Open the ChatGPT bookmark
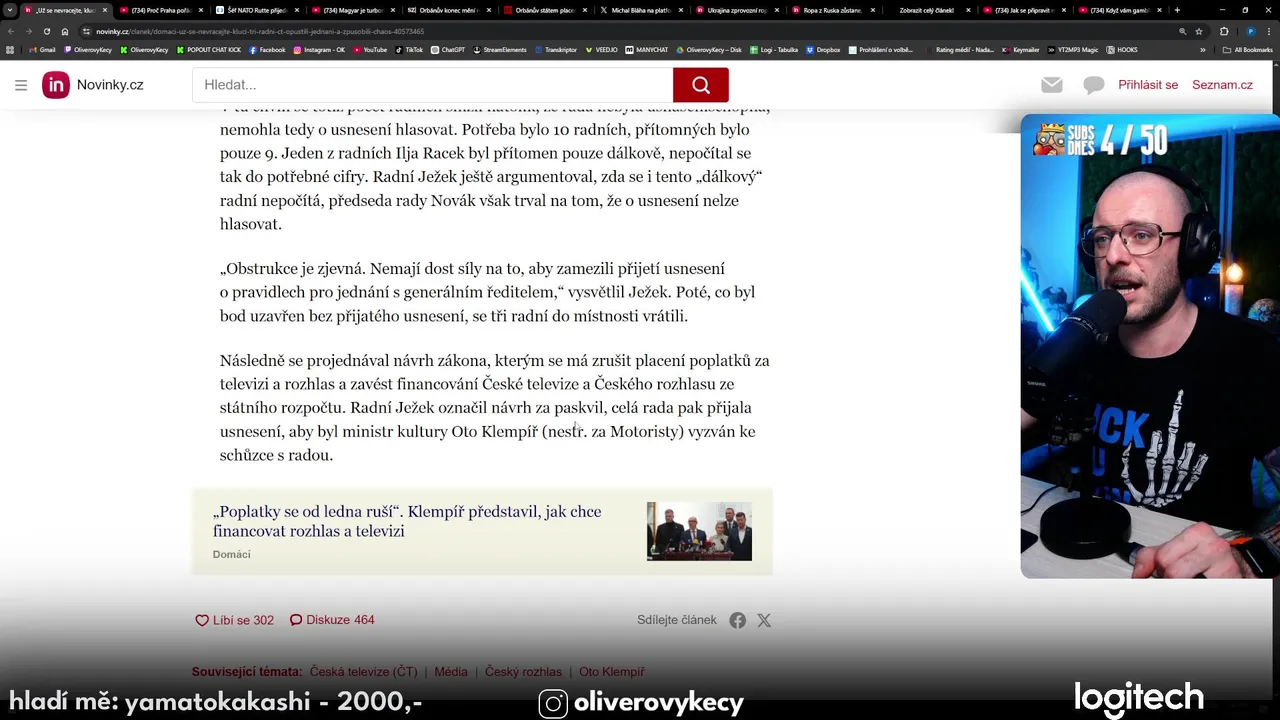 click(448, 49)
